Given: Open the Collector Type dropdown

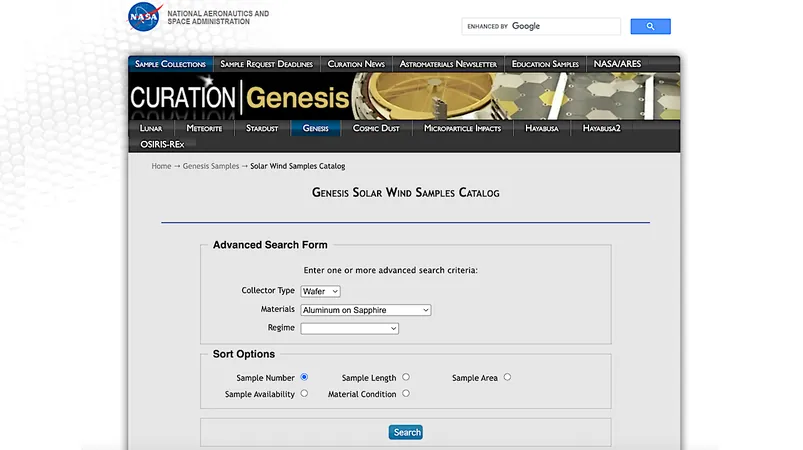Looking at the screenshot, I should (x=321, y=291).
